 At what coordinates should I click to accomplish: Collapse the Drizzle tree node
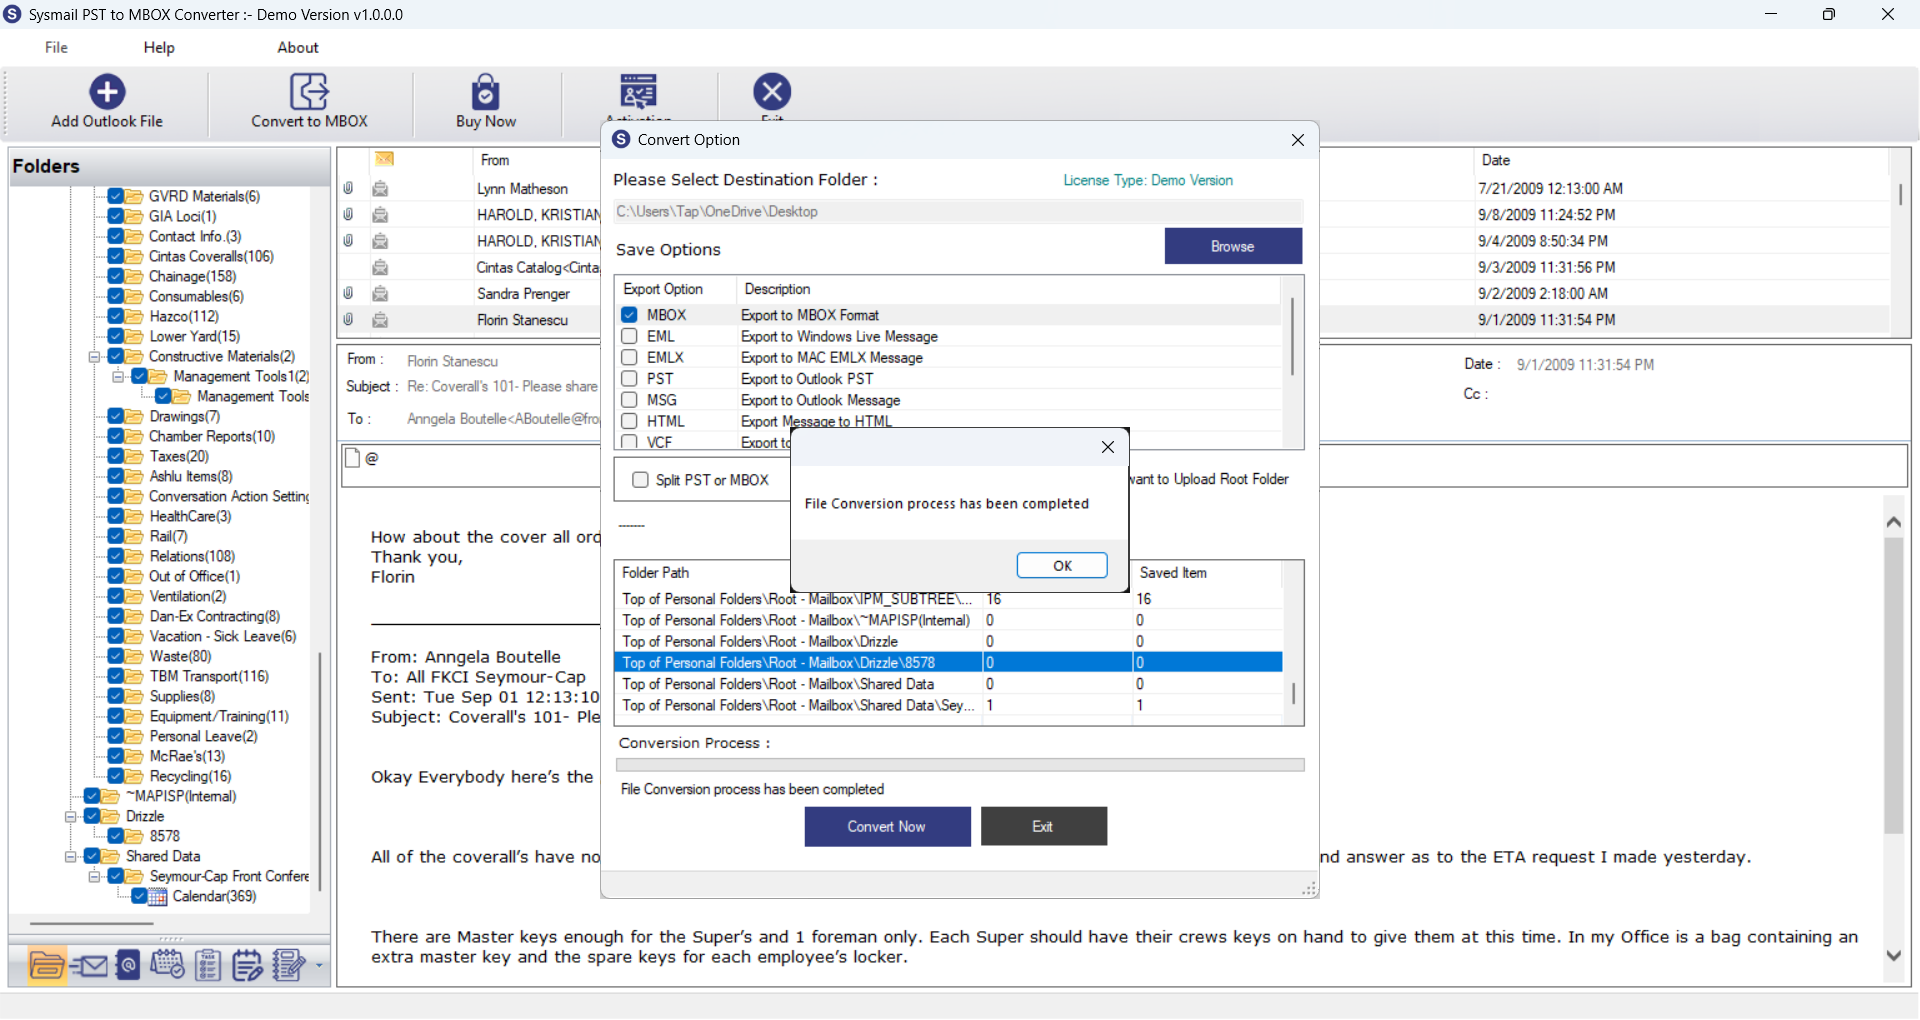tap(71, 816)
